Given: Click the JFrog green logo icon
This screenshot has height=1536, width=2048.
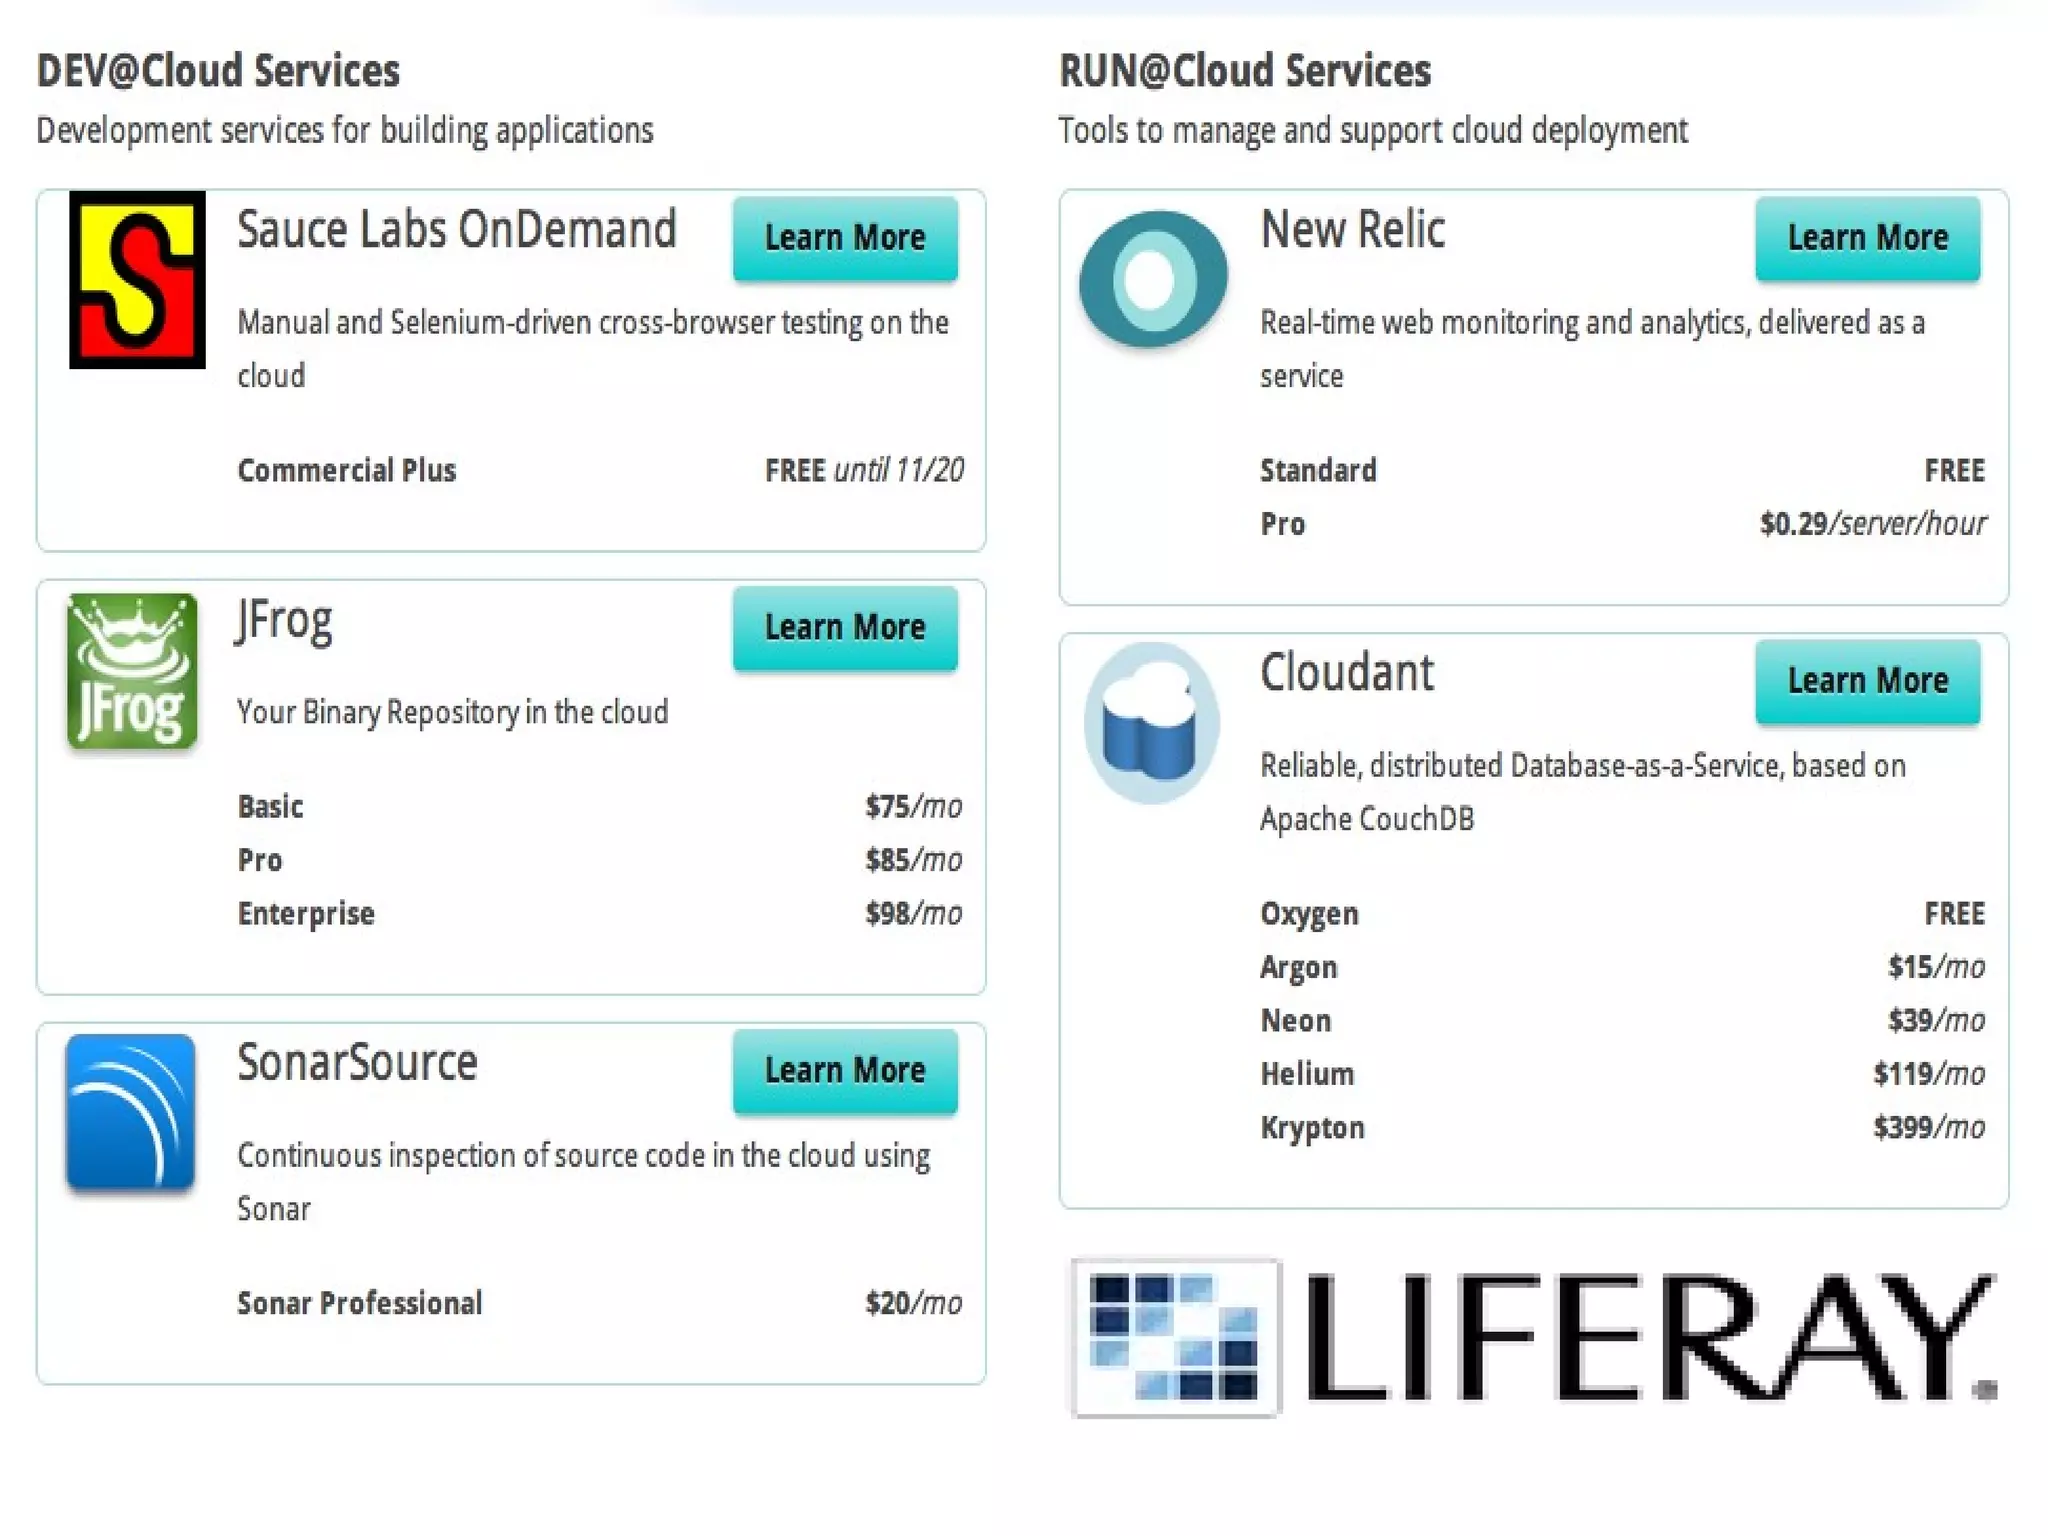Looking at the screenshot, I should 132,671.
